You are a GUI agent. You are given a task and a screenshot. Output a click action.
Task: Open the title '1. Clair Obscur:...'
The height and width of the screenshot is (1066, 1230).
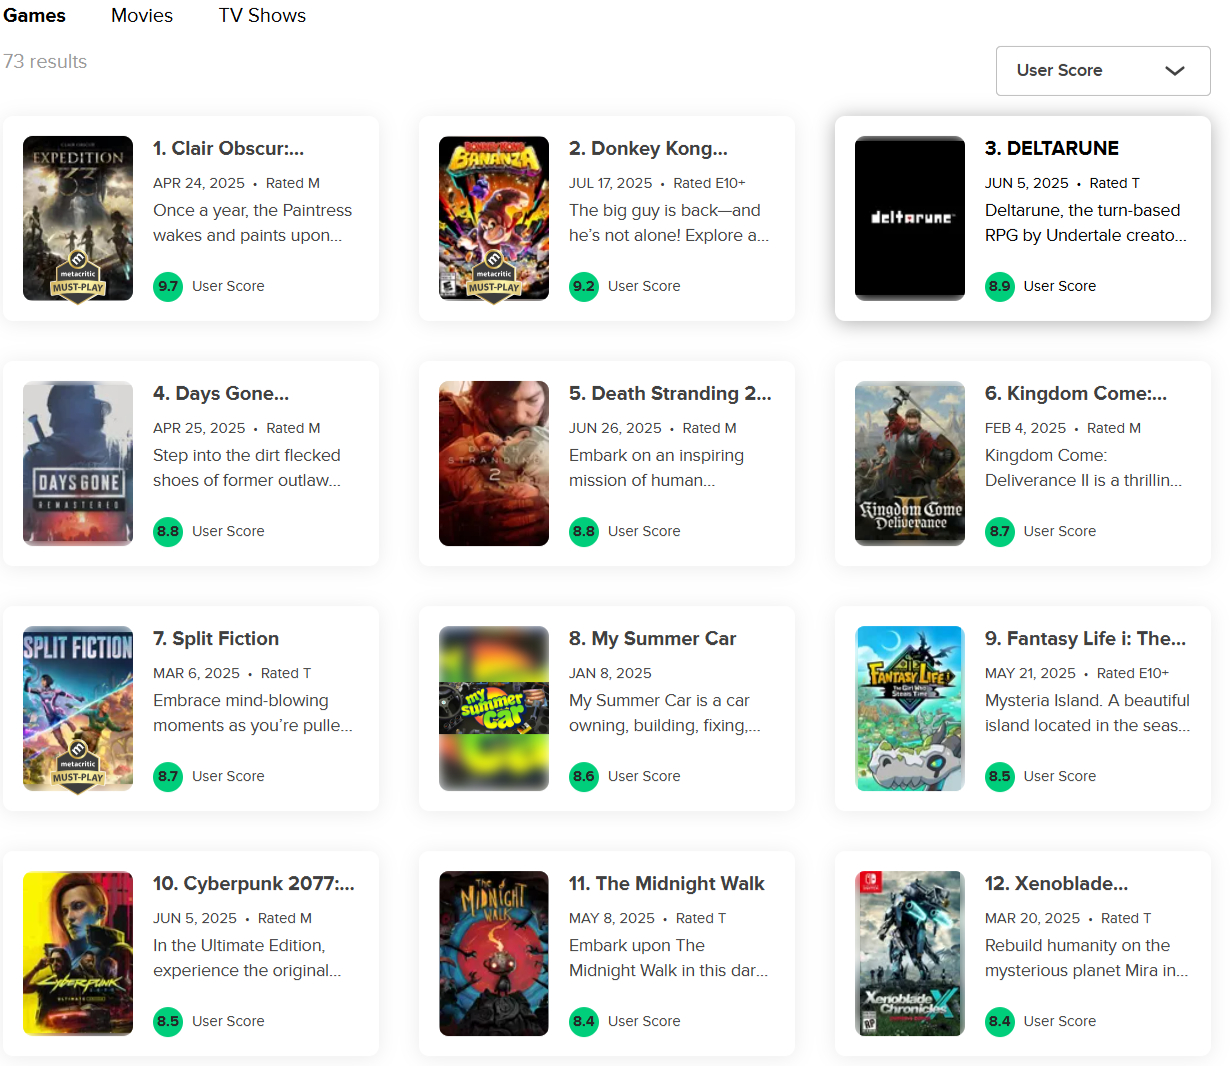click(228, 149)
